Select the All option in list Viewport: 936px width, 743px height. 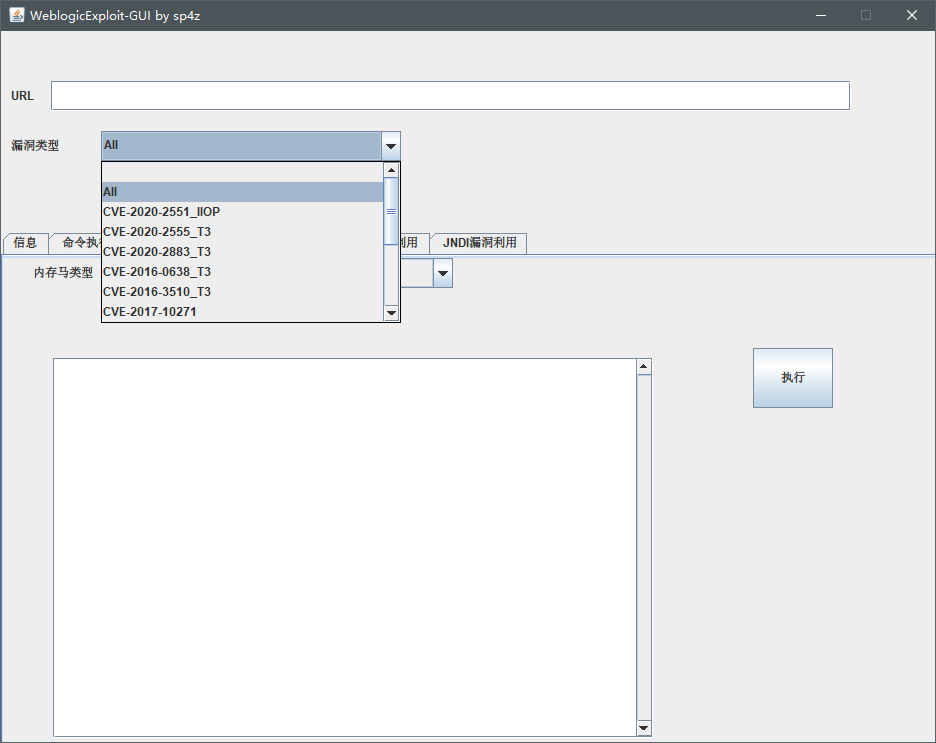point(242,192)
